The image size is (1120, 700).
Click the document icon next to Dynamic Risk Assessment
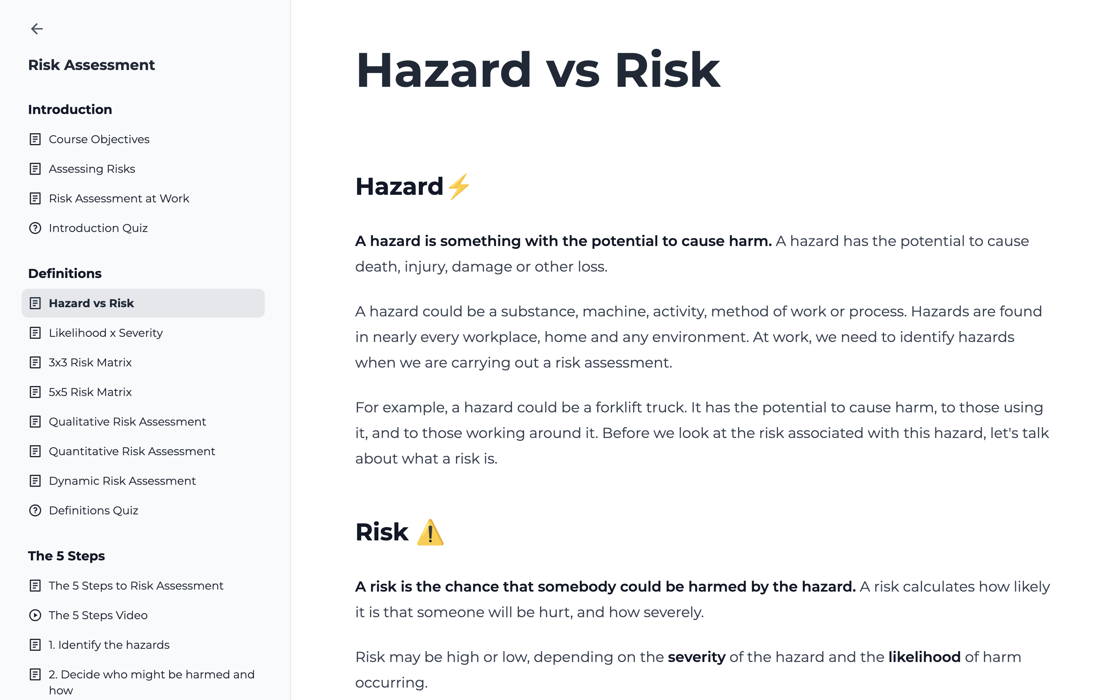[35, 481]
